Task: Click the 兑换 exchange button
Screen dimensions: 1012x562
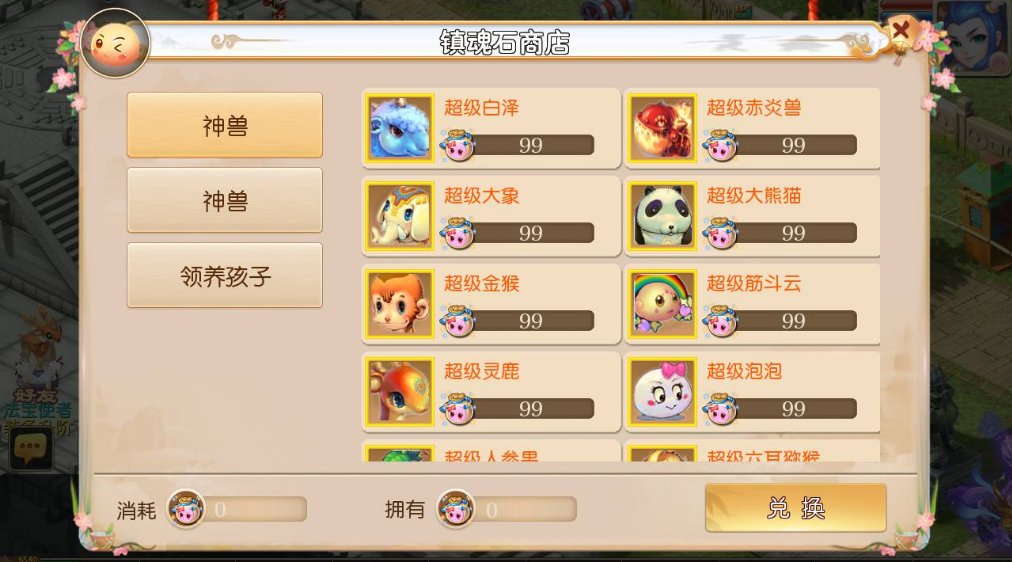Action: tap(795, 508)
